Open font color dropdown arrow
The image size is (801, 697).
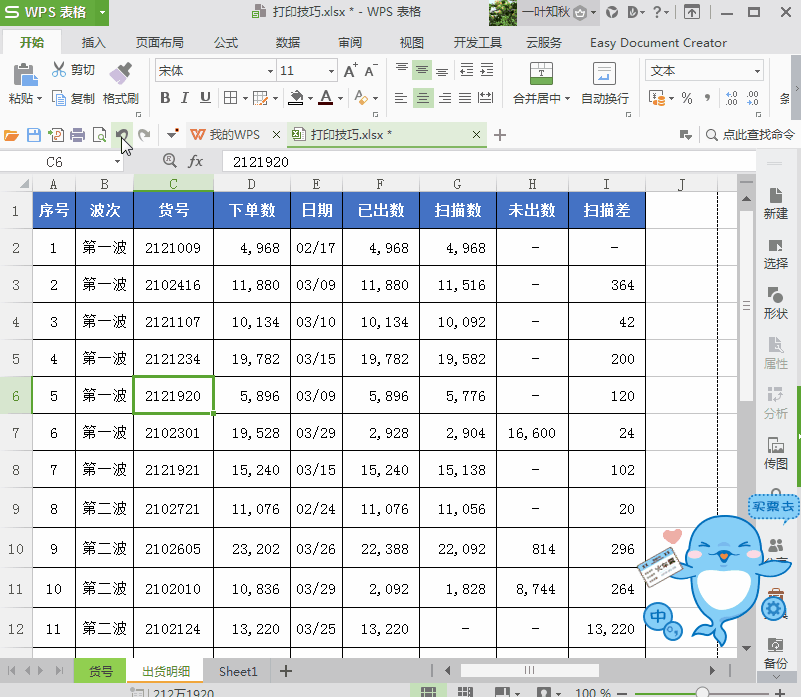pos(340,98)
